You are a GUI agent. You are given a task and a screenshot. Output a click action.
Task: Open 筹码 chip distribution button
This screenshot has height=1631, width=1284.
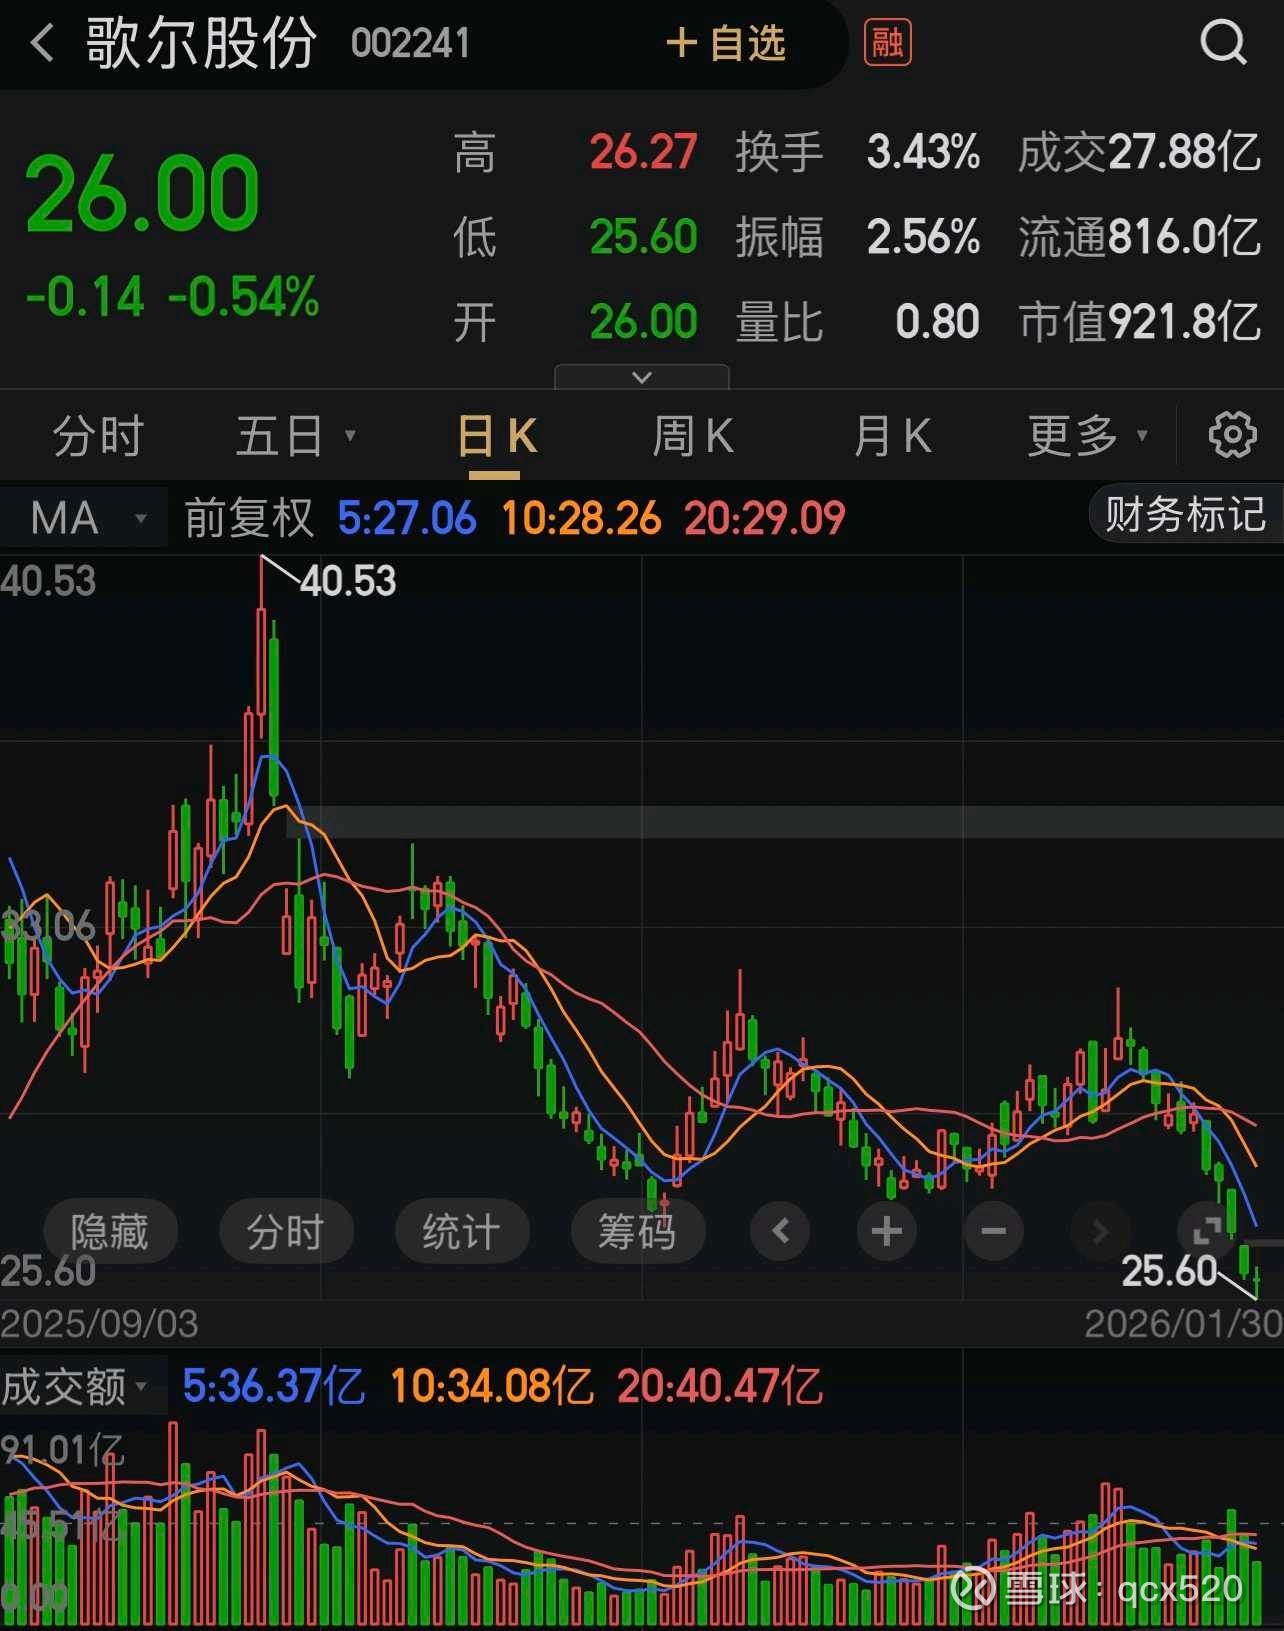point(638,1231)
